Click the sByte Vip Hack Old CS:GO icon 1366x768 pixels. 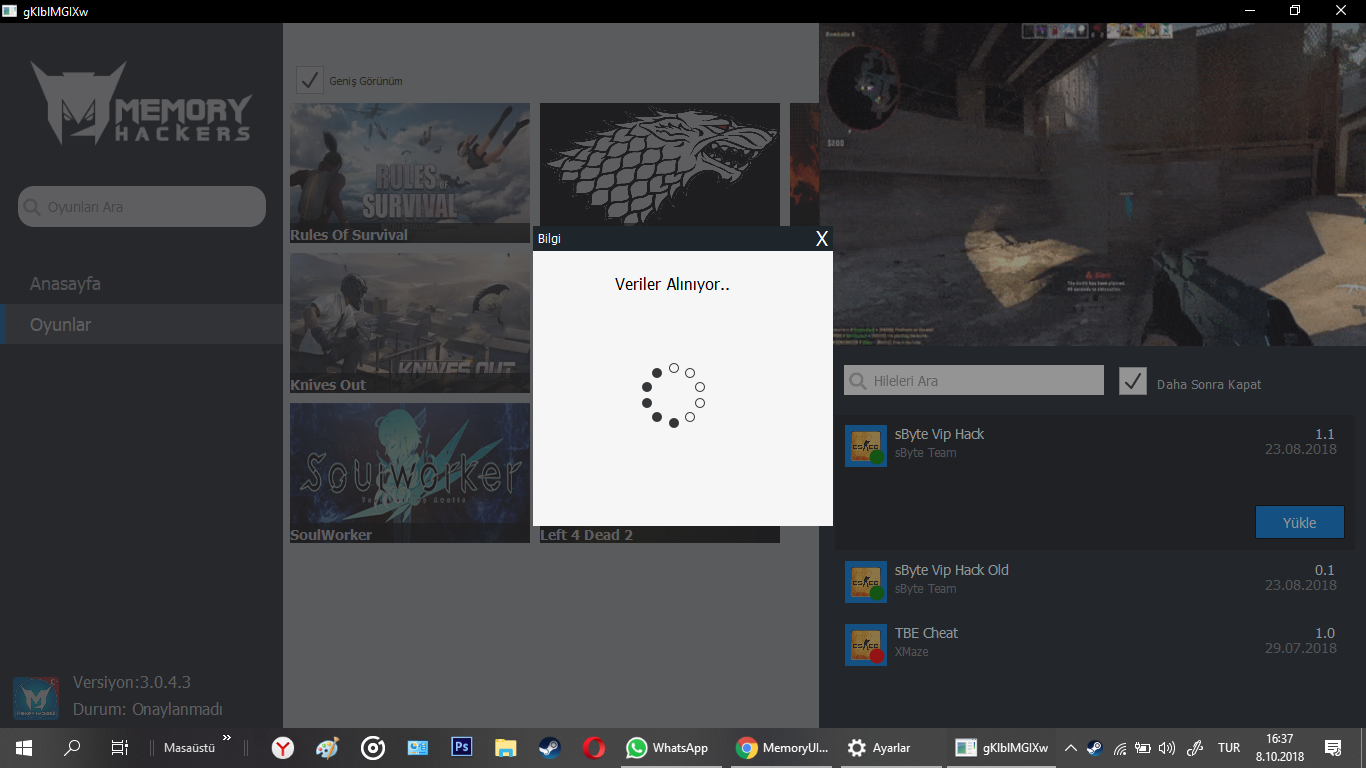[x=865, y=582]
